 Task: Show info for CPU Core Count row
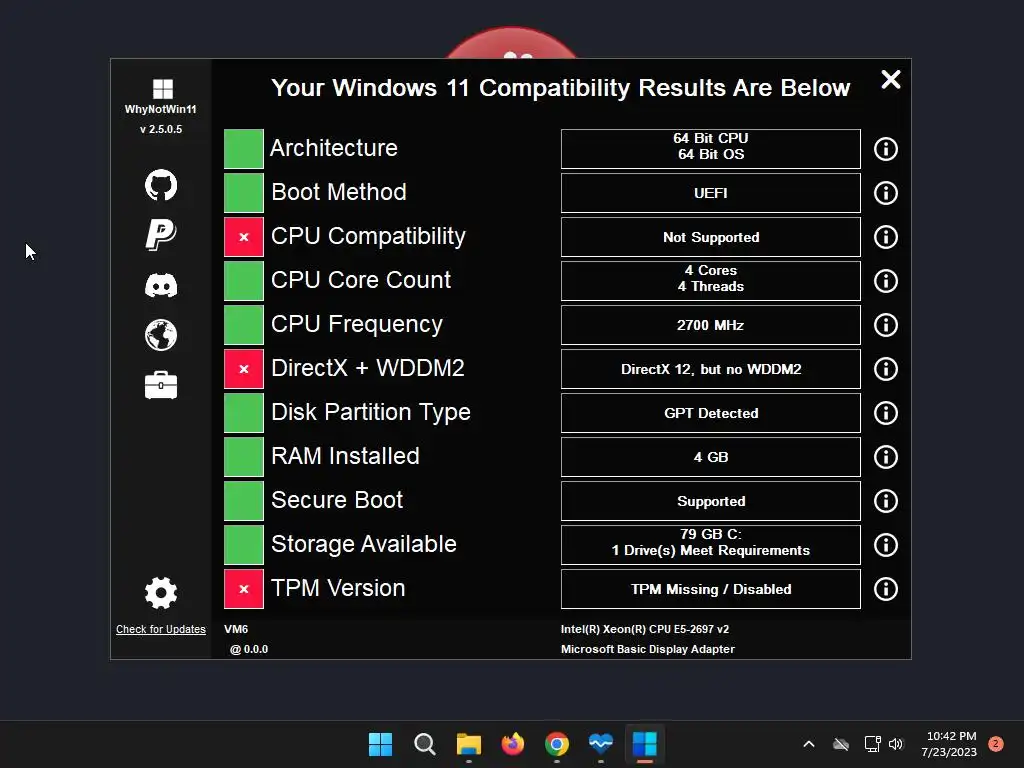(x=886, y=281)
